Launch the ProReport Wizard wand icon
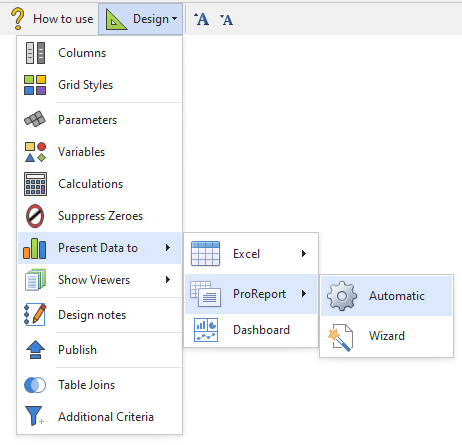 [340, 337]
